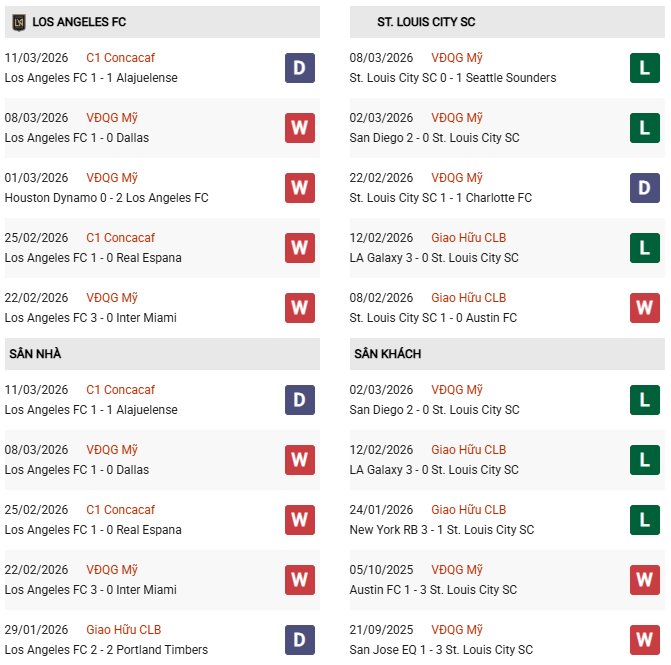Screen dimensions: 671x665
Task: Click the L badge for the New York RB match
Action: [x=644, y=520]
